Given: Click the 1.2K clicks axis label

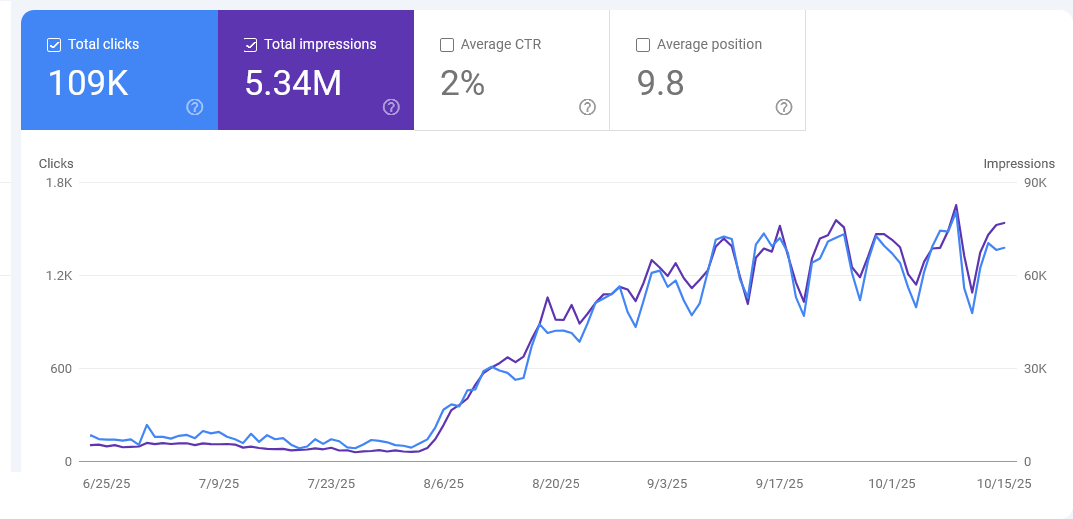Looking at the screenshot, I should point(59,276).
